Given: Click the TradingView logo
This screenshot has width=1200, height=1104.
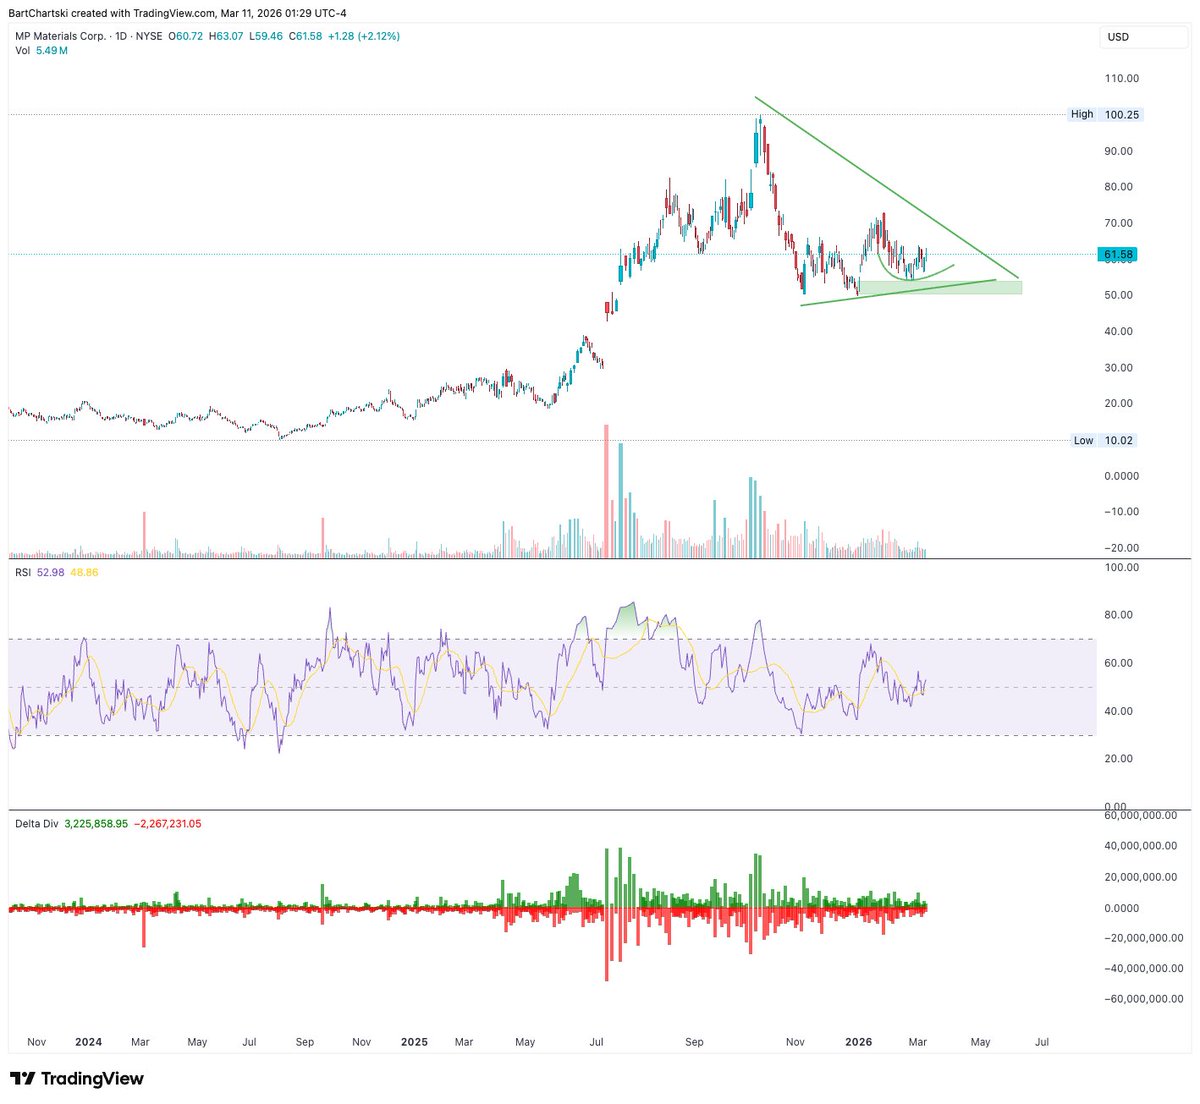Looking at the screenshot, I should 76,1078.
